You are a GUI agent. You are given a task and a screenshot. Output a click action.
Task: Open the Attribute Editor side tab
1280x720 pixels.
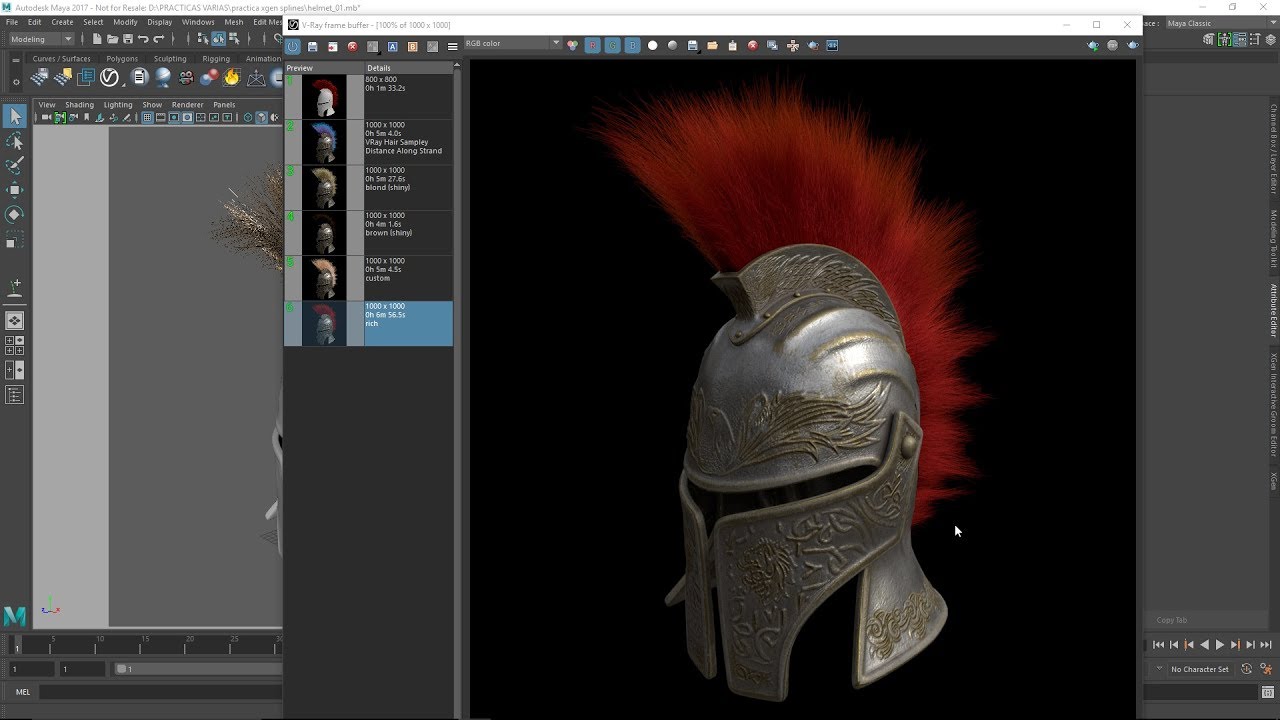coord(1273,310)
